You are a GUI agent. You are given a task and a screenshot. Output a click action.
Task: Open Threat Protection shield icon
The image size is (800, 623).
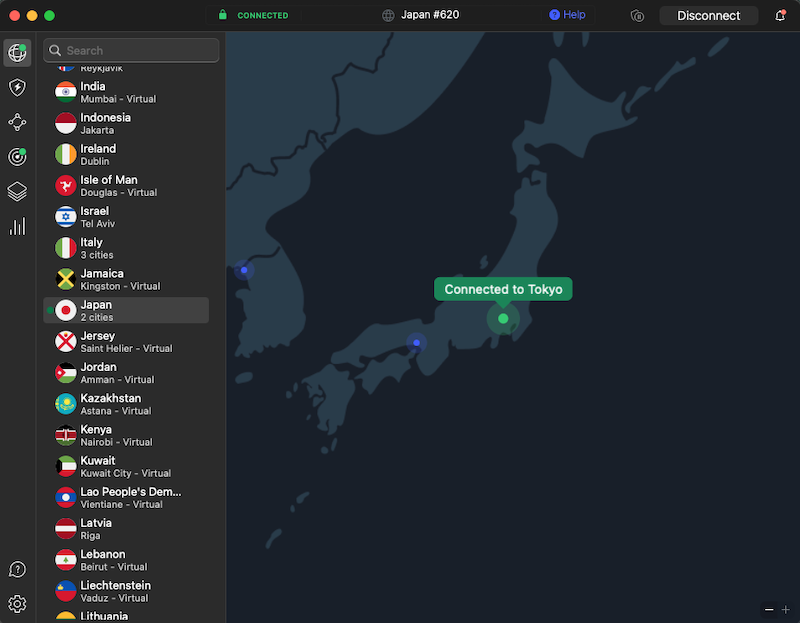17,87
